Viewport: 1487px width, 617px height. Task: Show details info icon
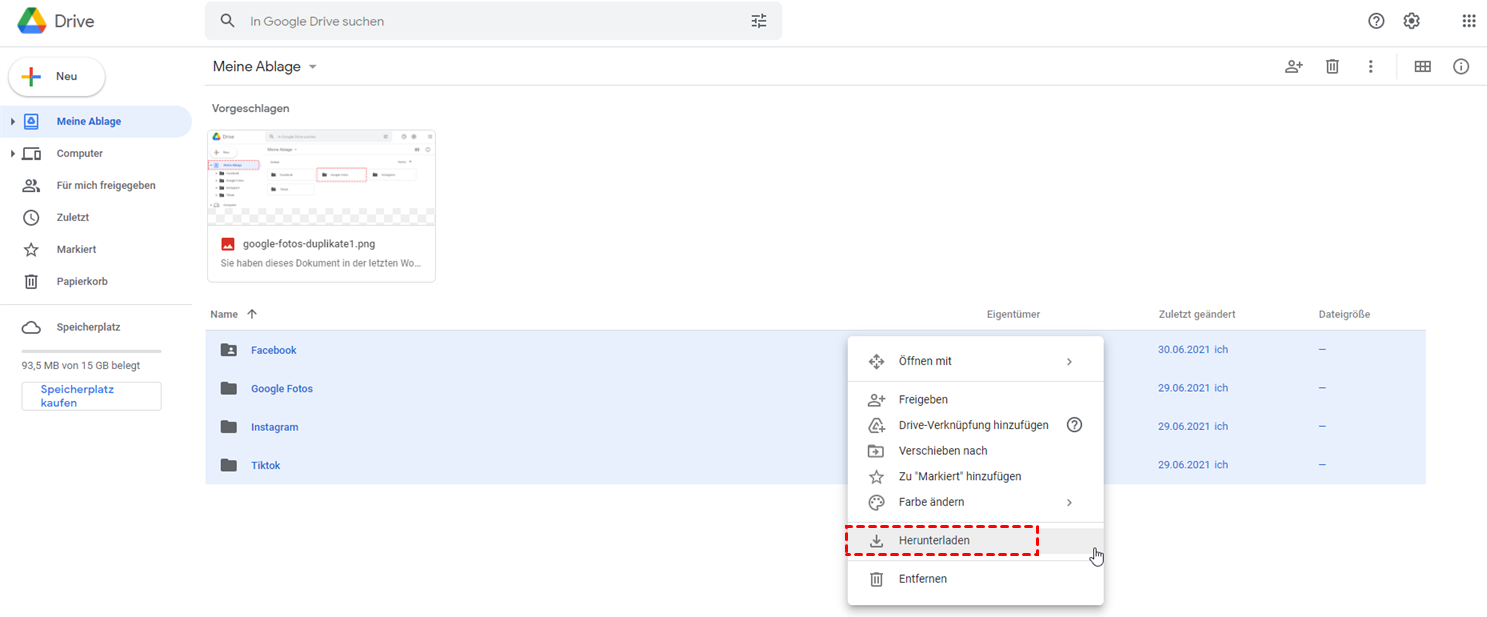pos(1461,66)
